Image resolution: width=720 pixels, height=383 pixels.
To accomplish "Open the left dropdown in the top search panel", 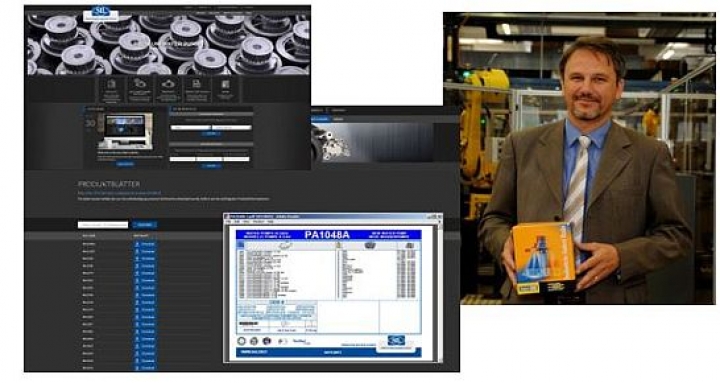I will [x=191, y=127].
